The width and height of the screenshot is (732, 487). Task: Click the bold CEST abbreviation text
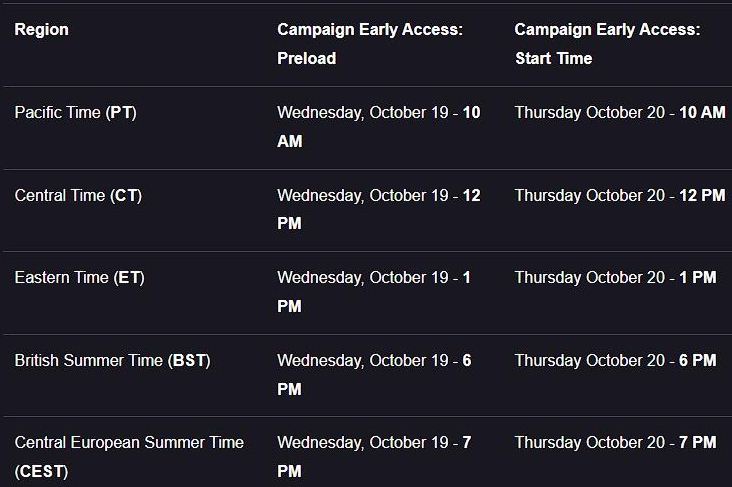(41, 472)
